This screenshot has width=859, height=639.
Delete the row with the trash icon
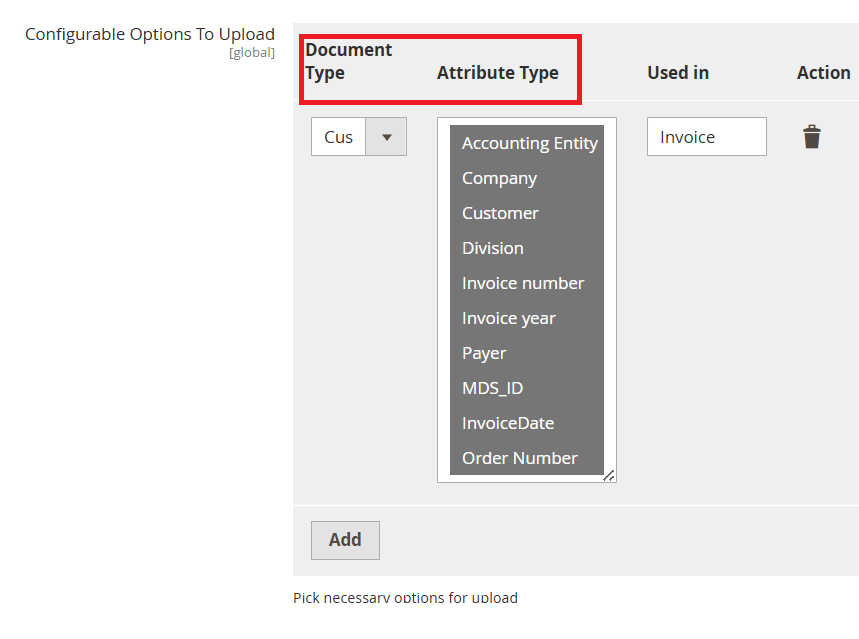click(x=811, y=137)
